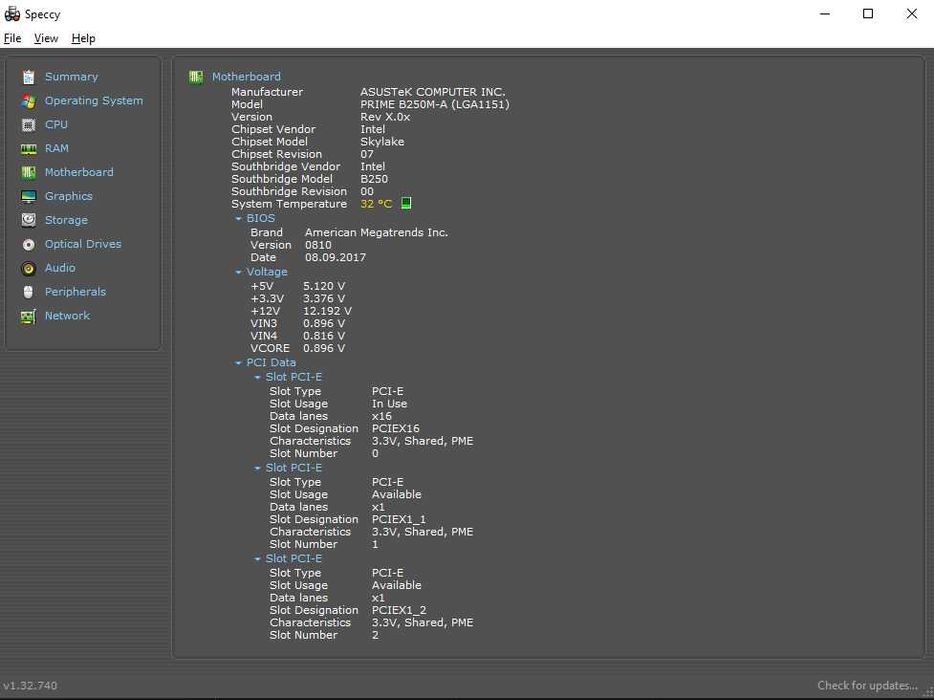Open the Summary section

pyautogui.click(x=71, y=77)
